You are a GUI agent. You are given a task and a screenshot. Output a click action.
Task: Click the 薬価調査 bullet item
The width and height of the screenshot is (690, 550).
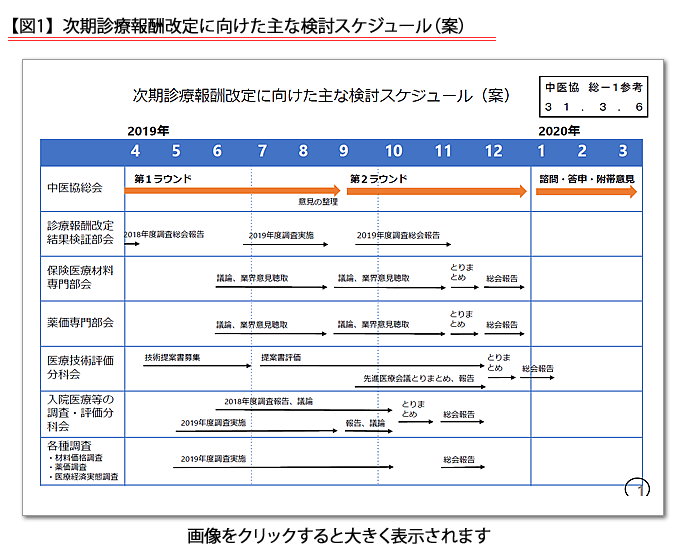pos(68,467)
